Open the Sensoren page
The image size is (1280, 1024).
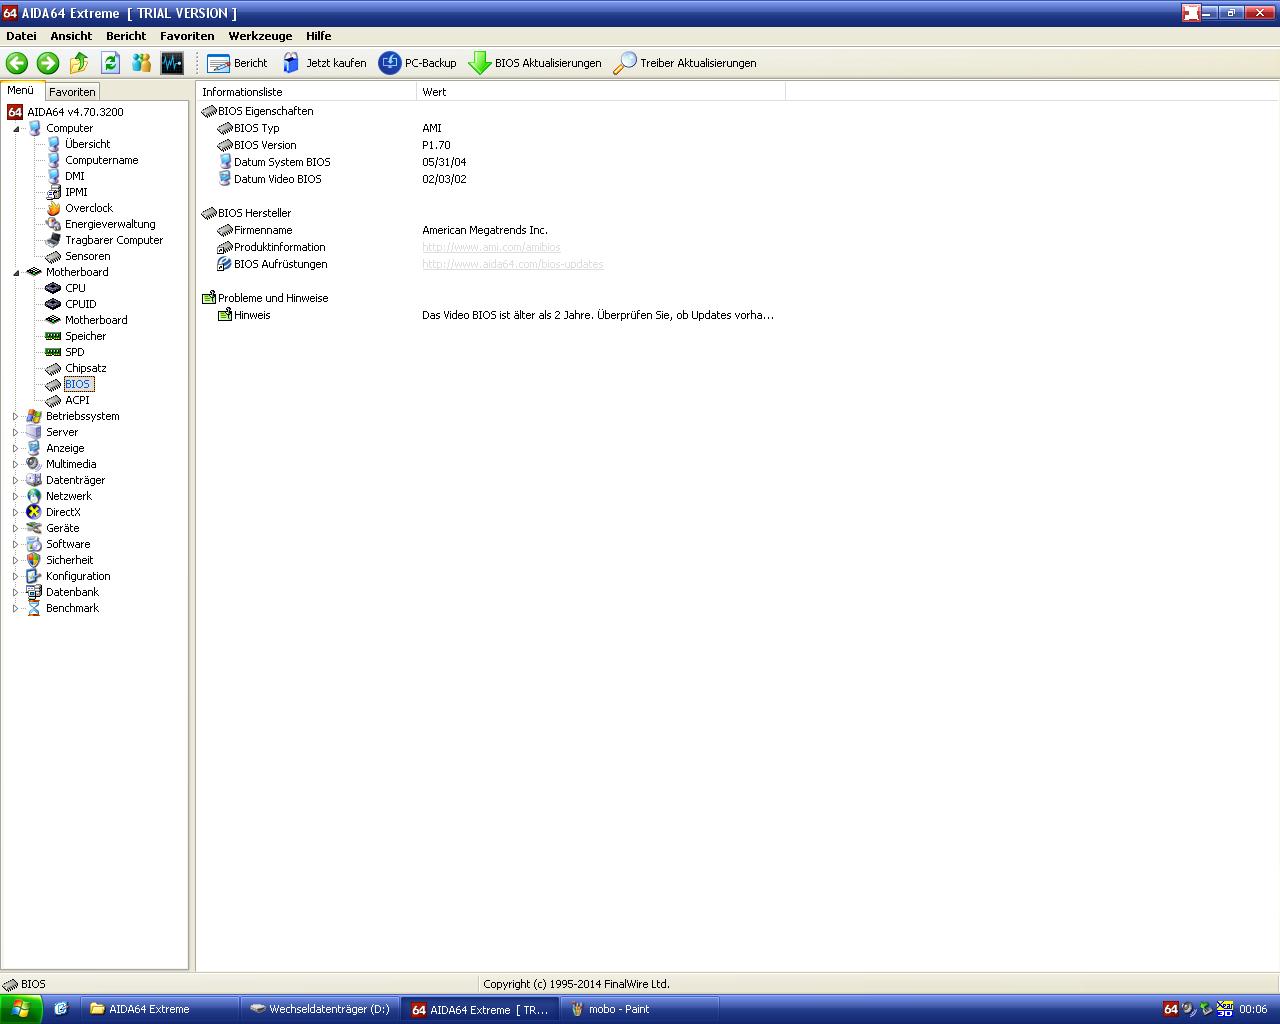coord(87,256)
